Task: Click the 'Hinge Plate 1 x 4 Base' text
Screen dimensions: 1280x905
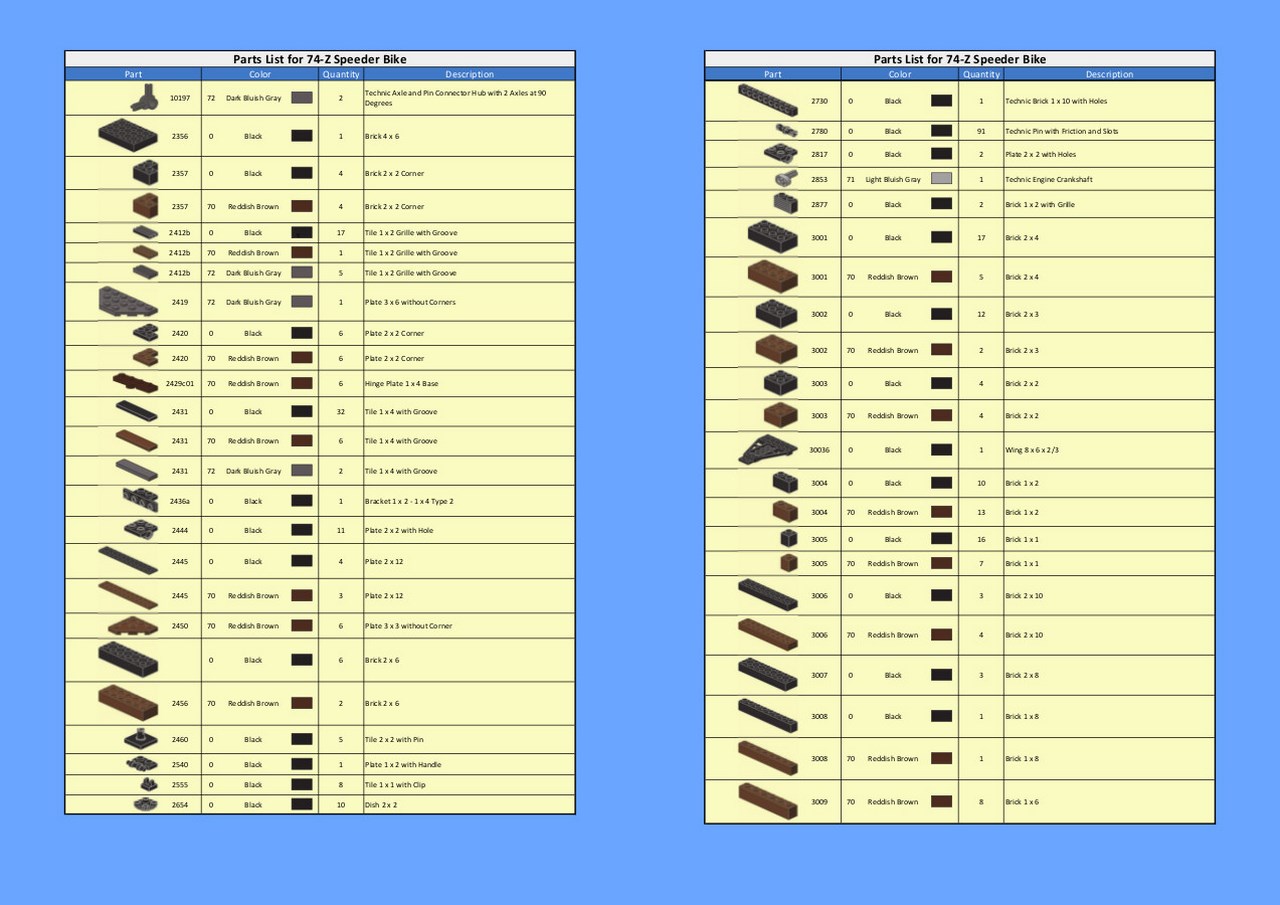Action: 402,383
